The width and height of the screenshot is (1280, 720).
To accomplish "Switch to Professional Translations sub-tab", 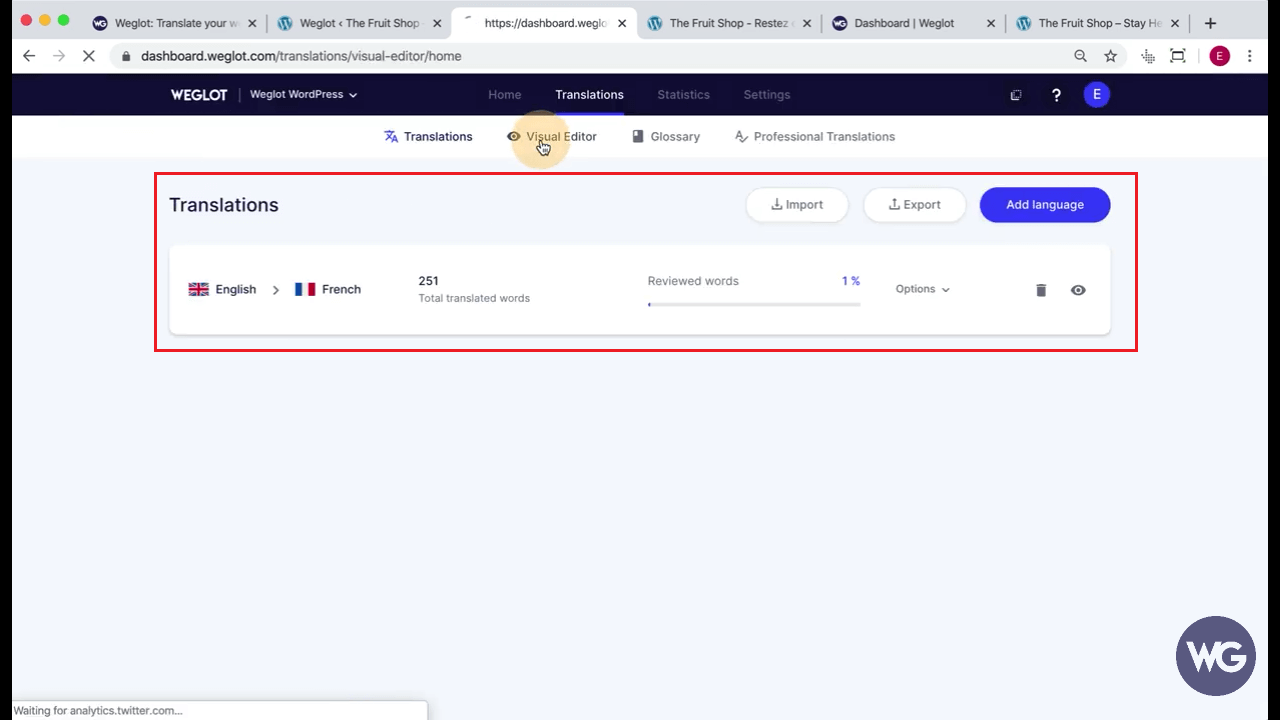I will click(815, 137).
